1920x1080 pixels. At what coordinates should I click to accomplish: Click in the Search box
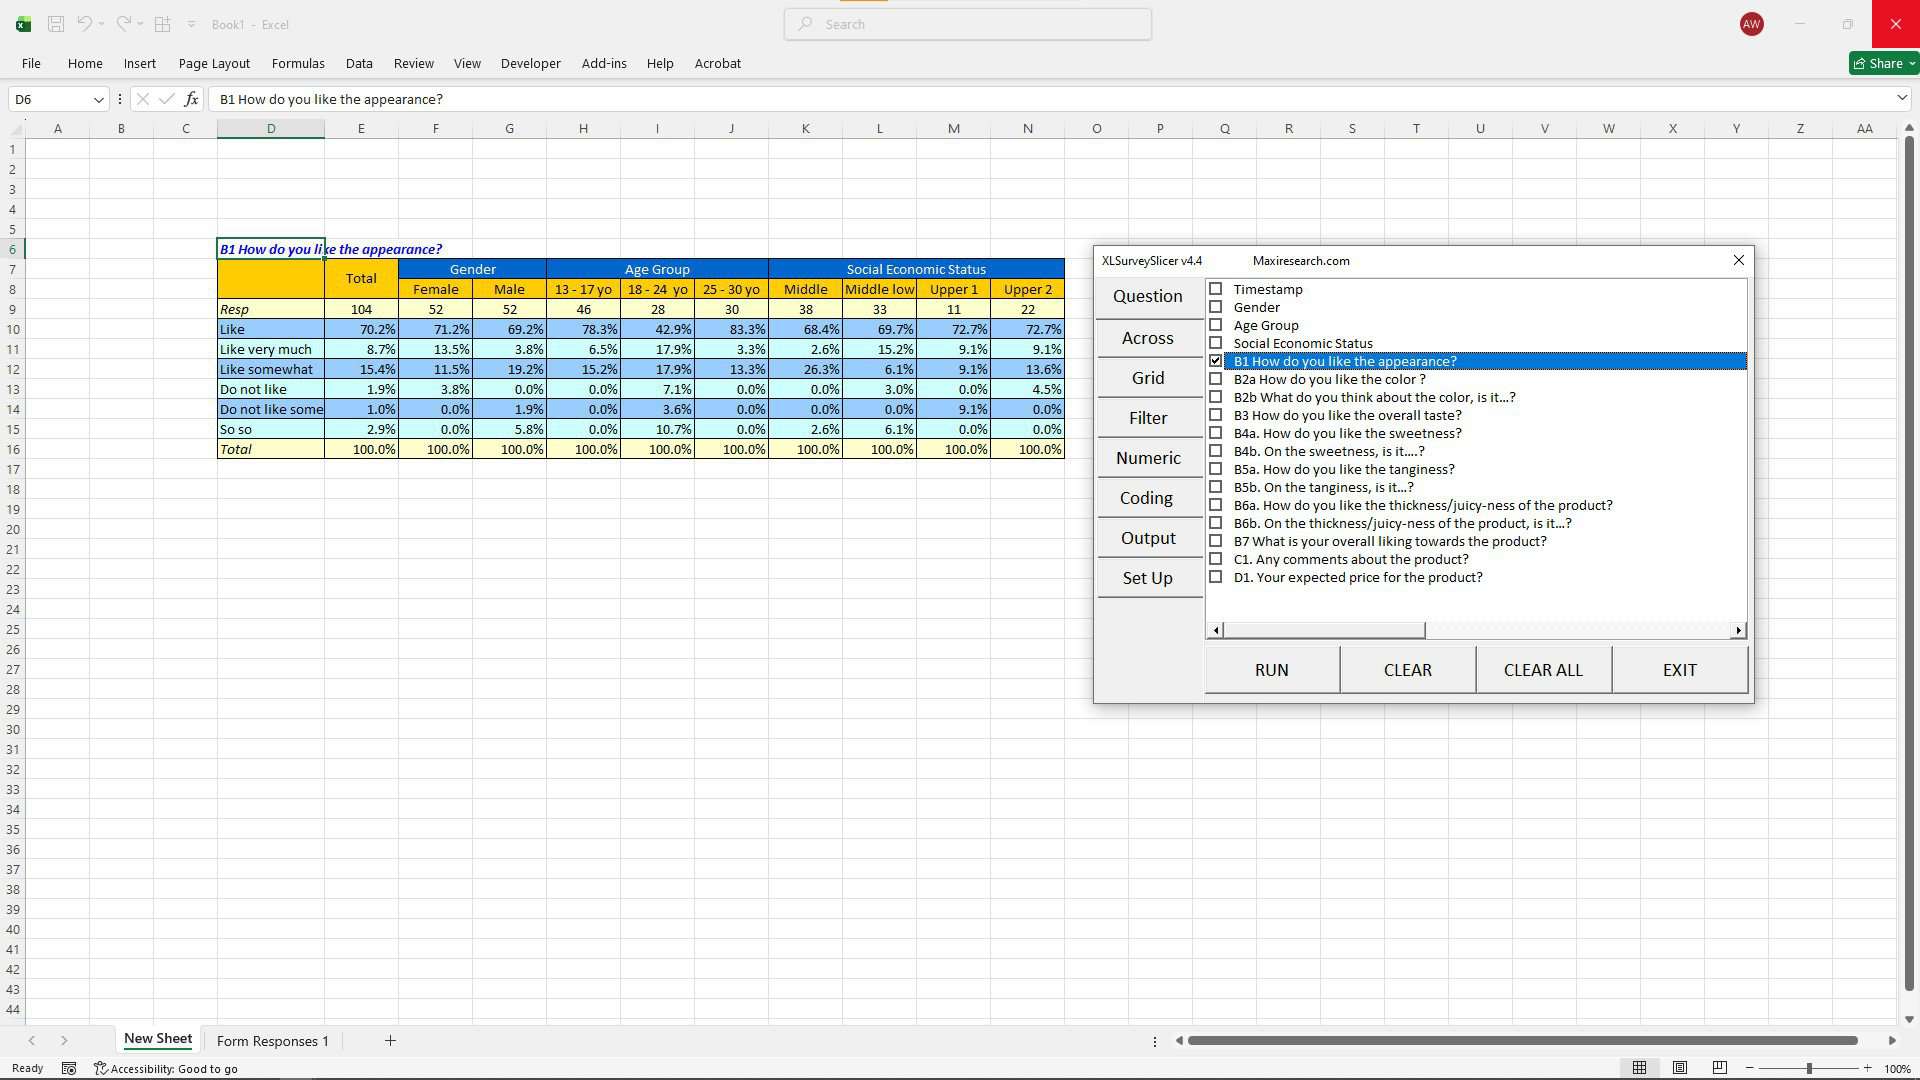click(967, 24)
